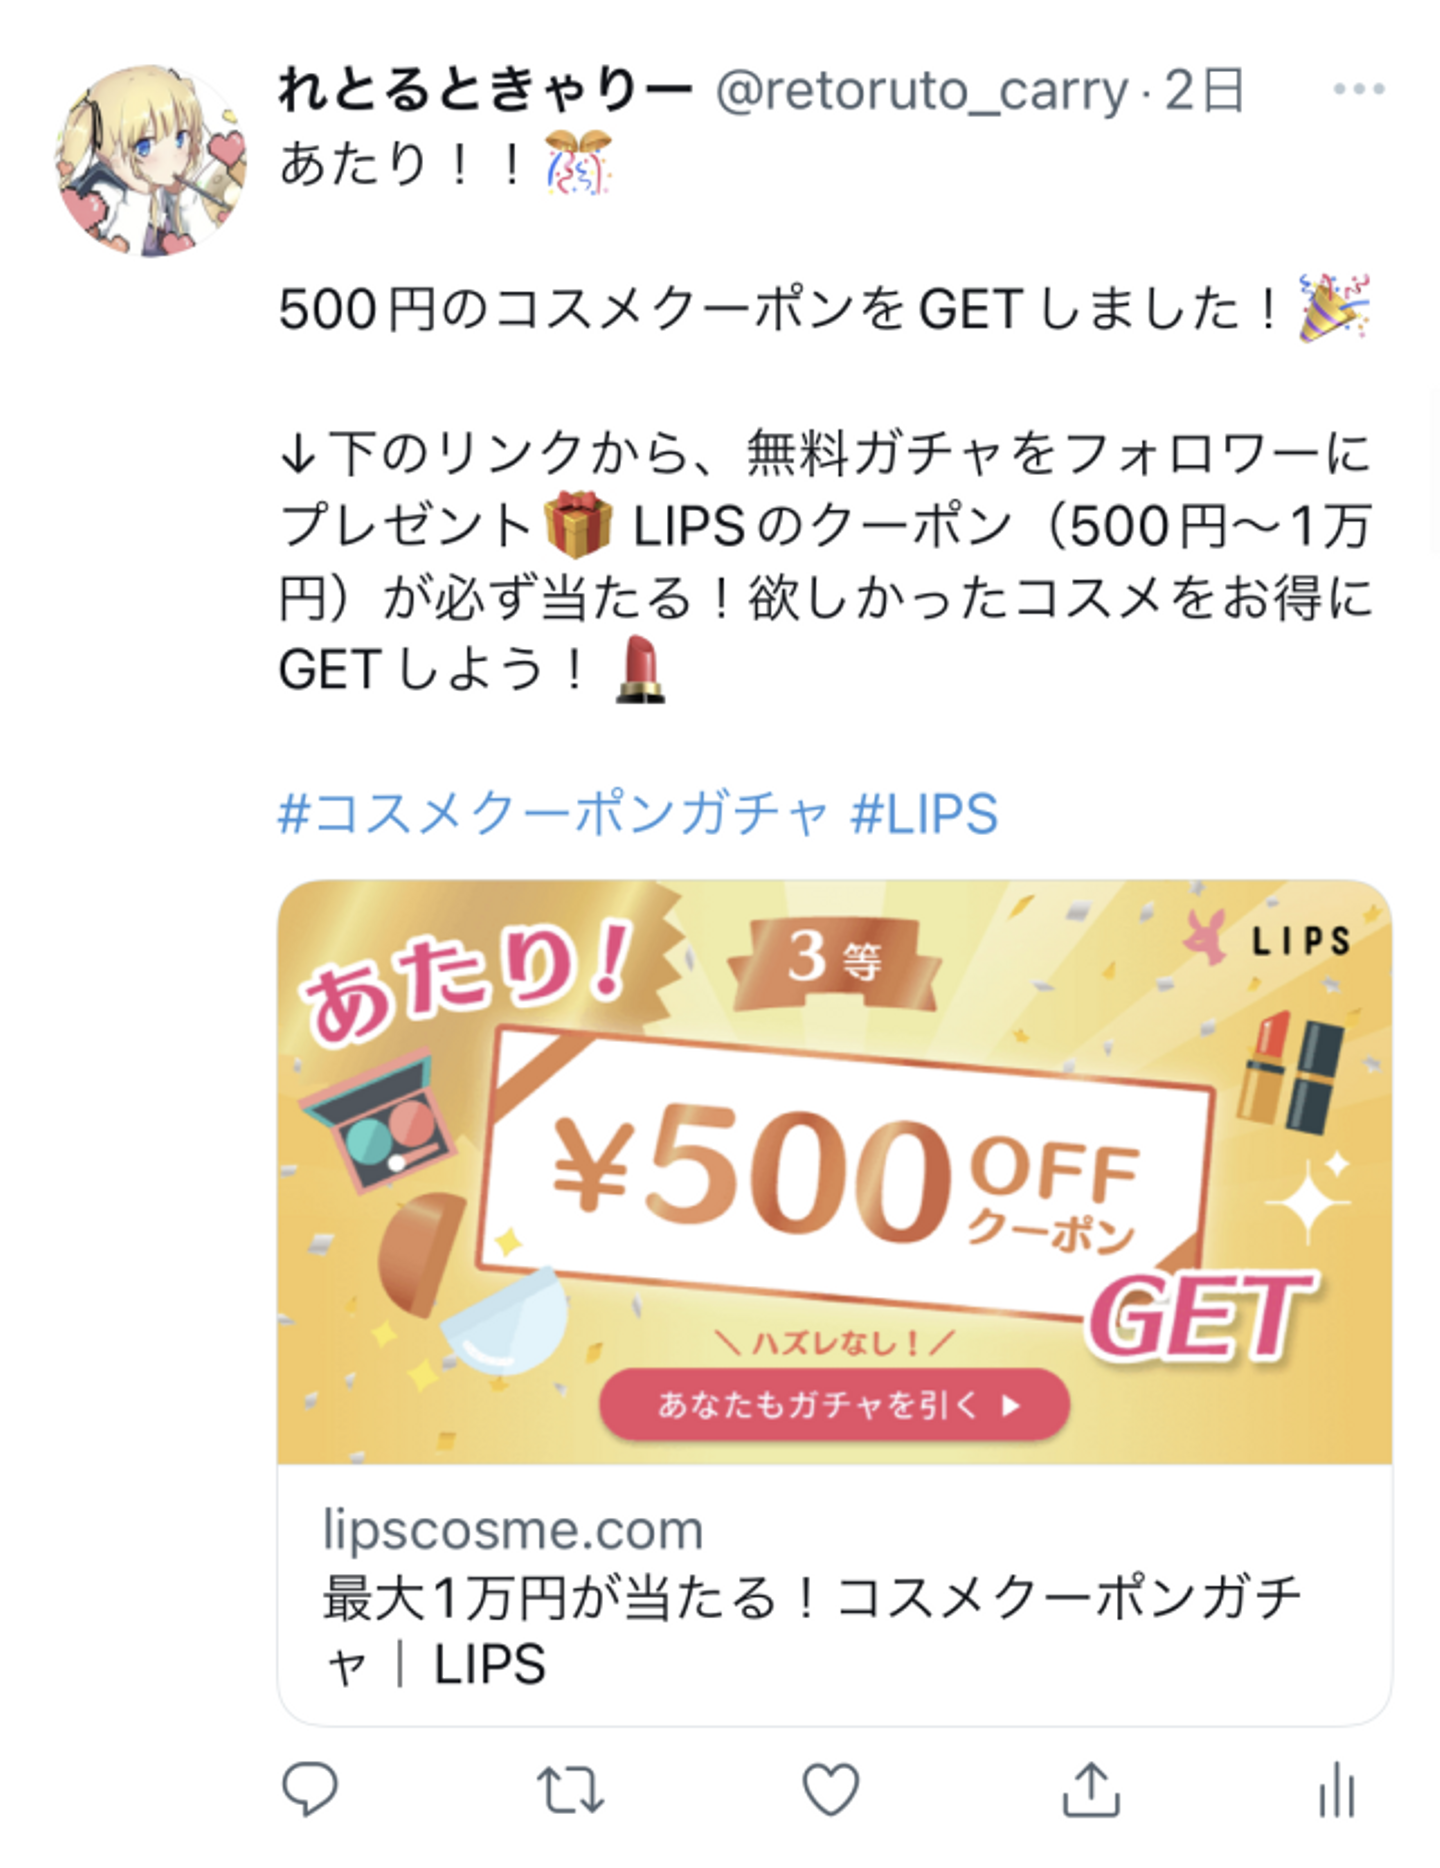Screen dimensions: 1440x1868
Task: Click the pink GET badge on banner
Action: (1202, 1316)
